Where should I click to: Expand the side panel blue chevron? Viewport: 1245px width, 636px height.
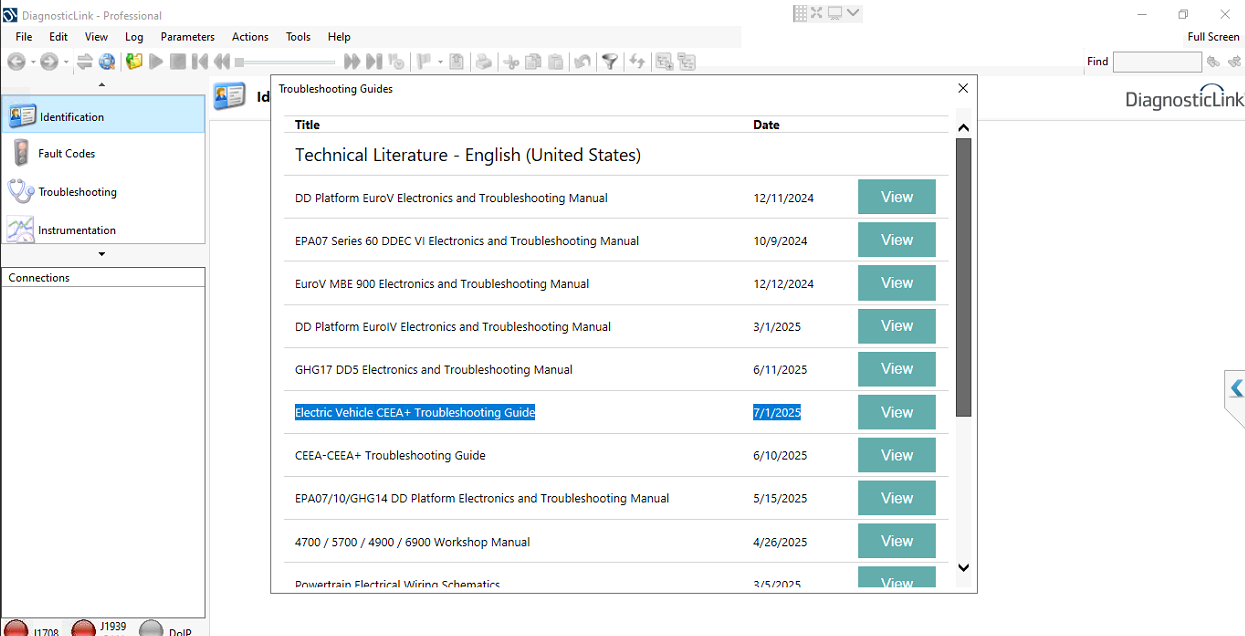pyautogui.click(x=1236, y=388)
